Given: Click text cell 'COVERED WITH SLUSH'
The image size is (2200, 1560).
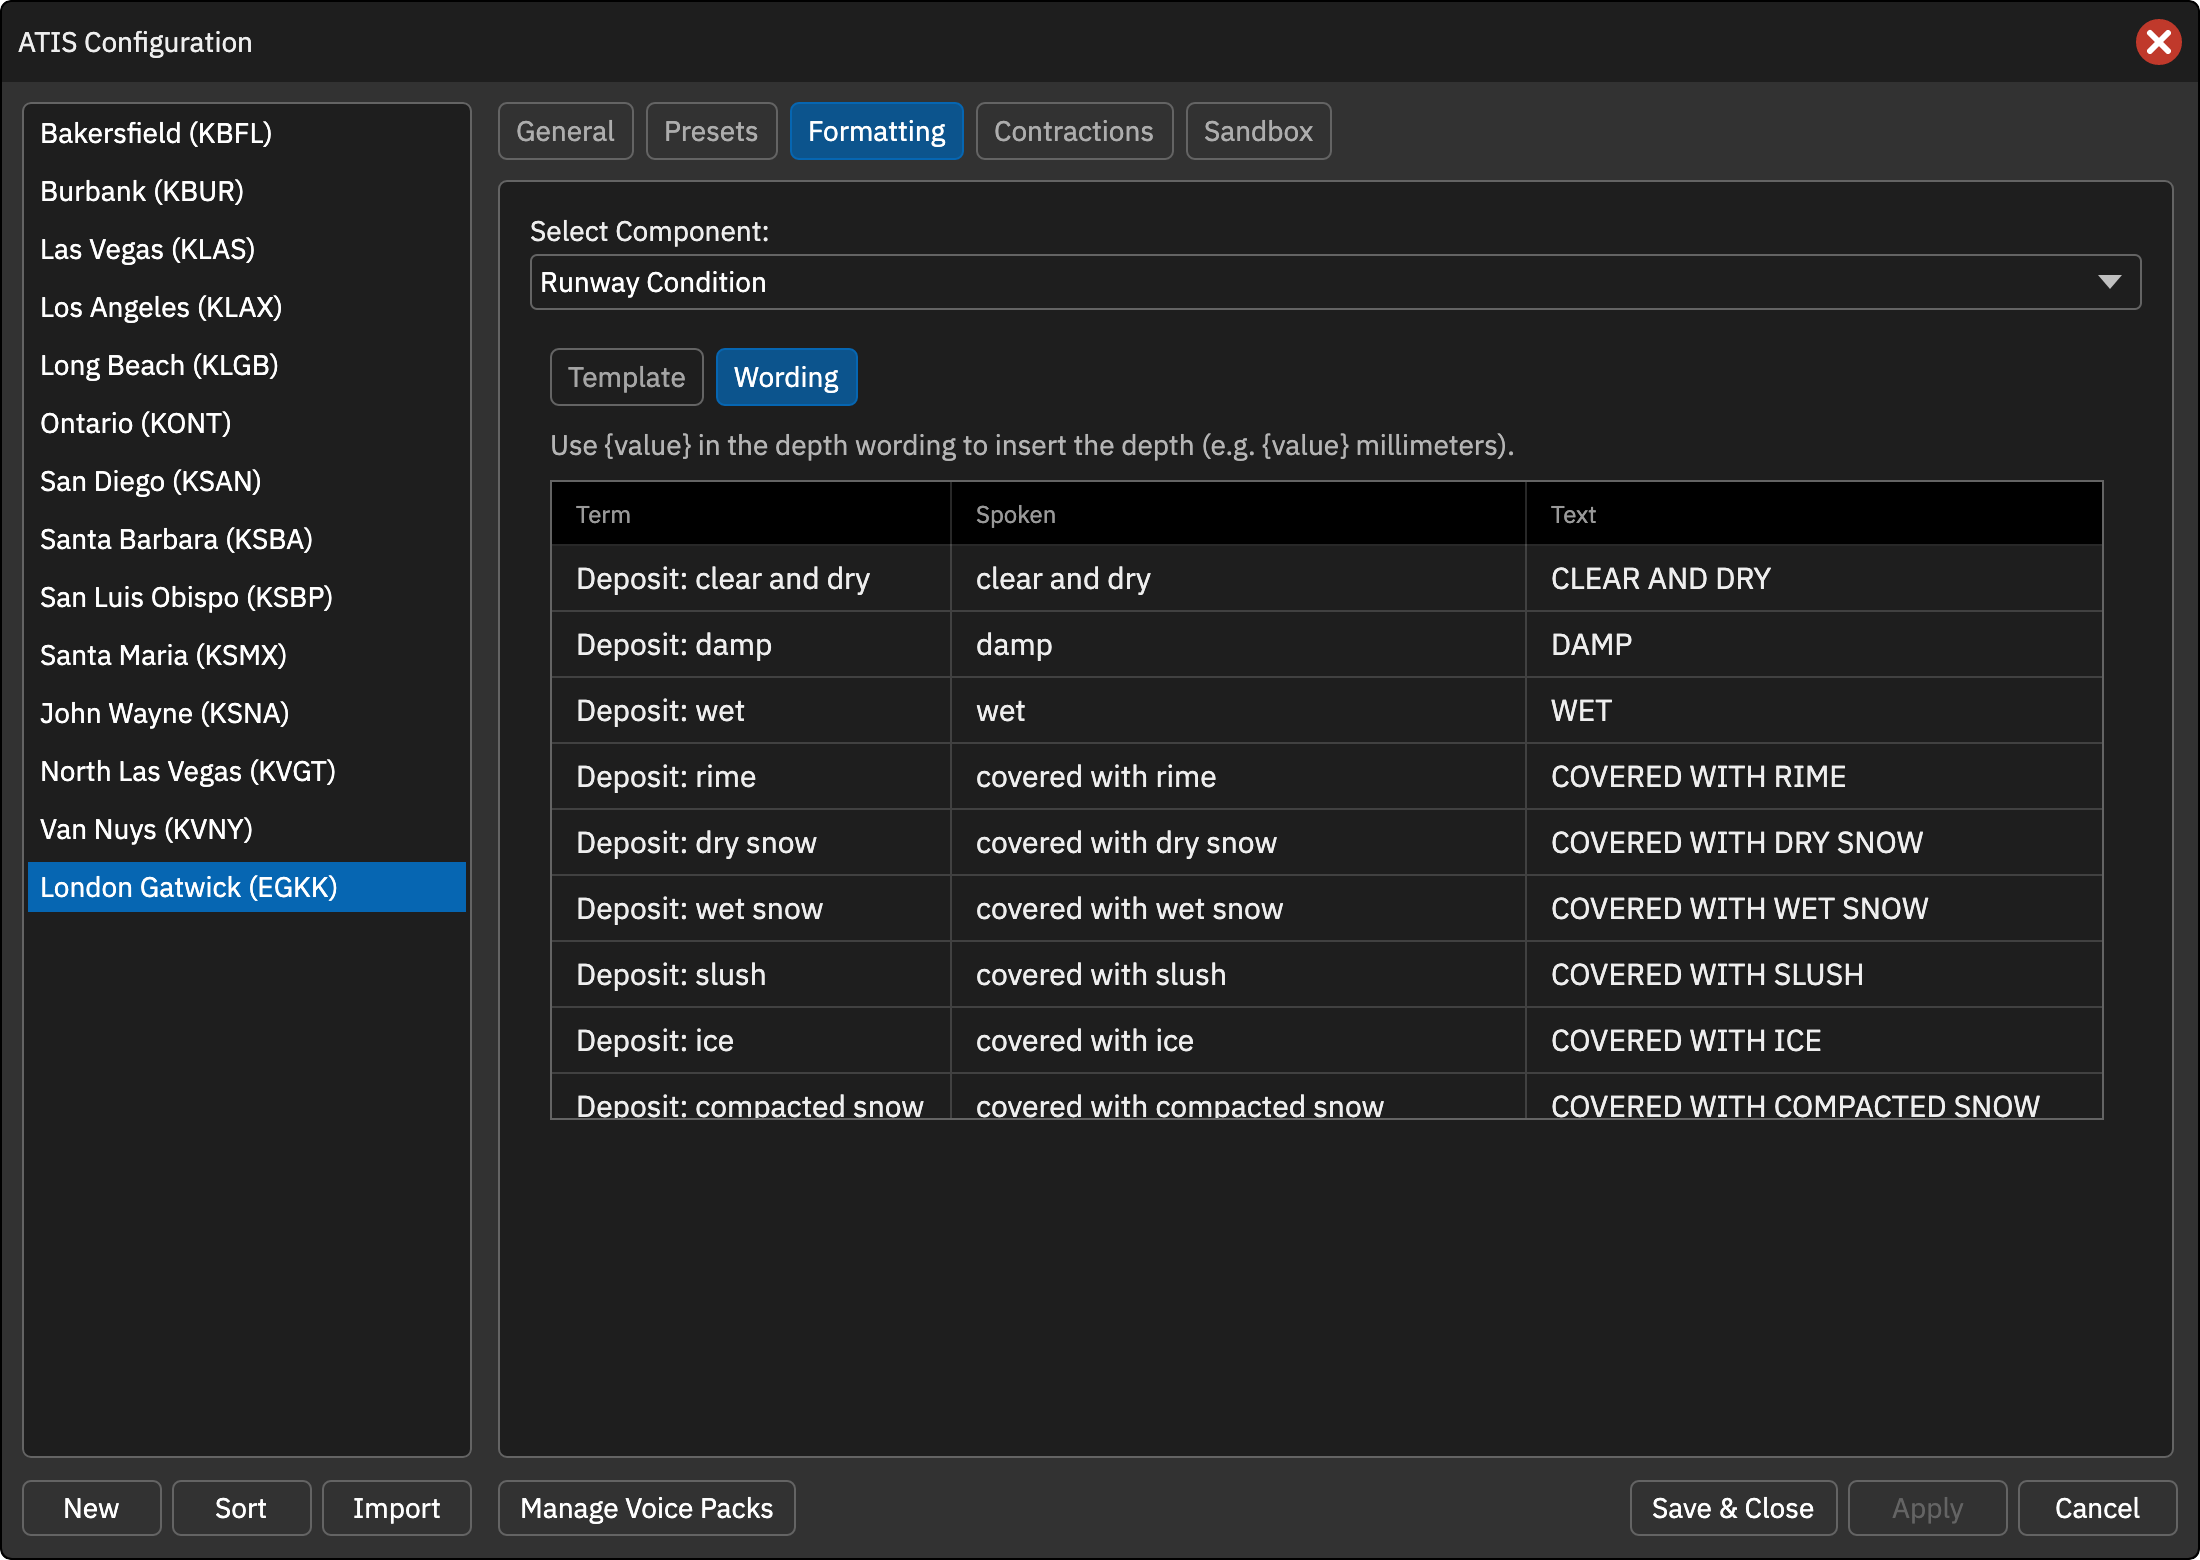Looking at the screenshot, I should click(1814, 974).
